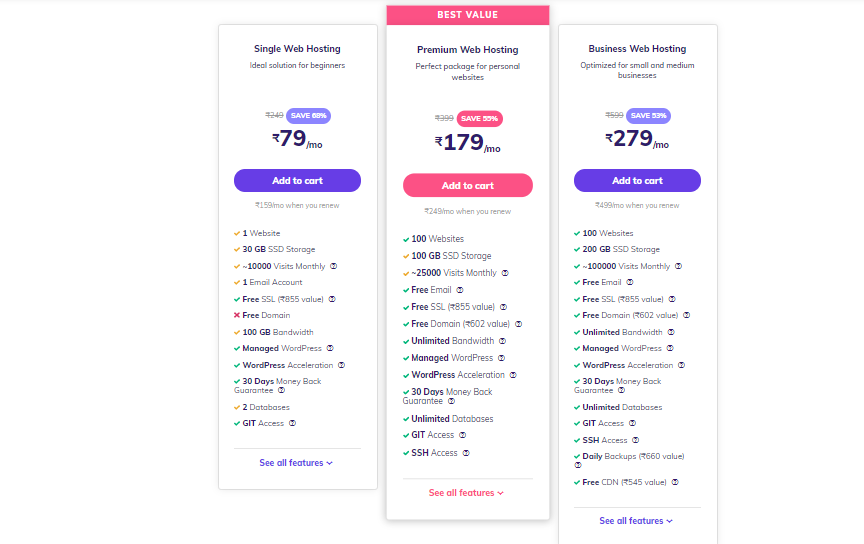This screenshot has height=544, width=864.
Task: Click info icon next to Premium plan's Free Domain
Action: [519, 324]
